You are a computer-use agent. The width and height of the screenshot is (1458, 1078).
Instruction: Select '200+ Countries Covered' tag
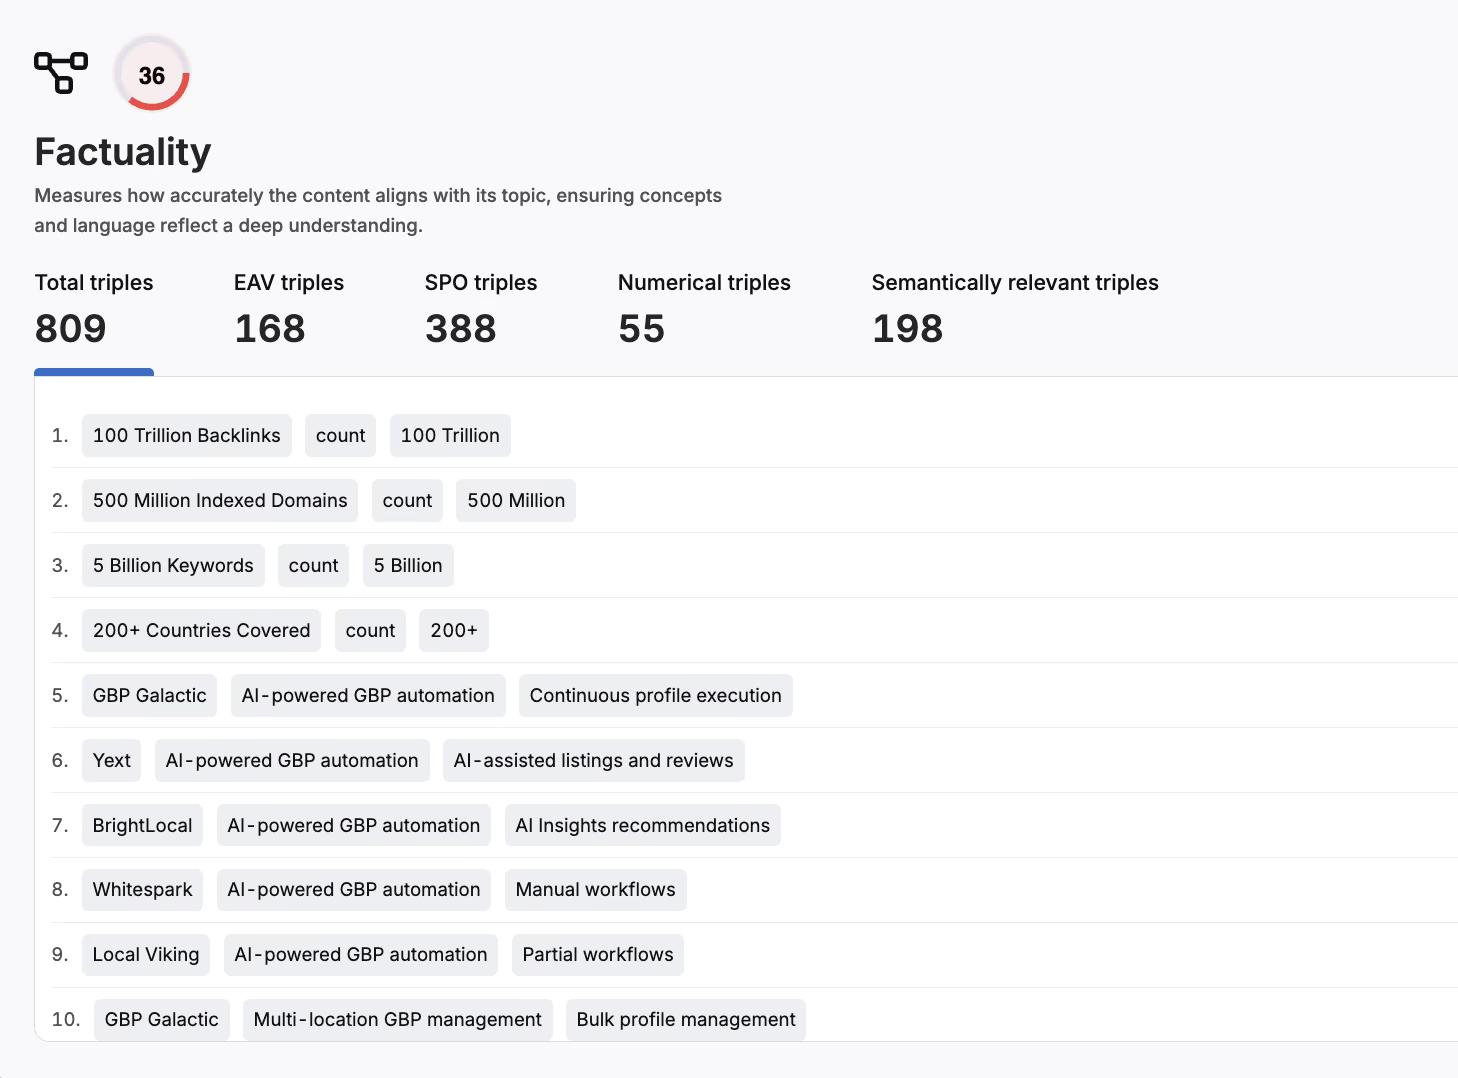[x=202, y=631]
